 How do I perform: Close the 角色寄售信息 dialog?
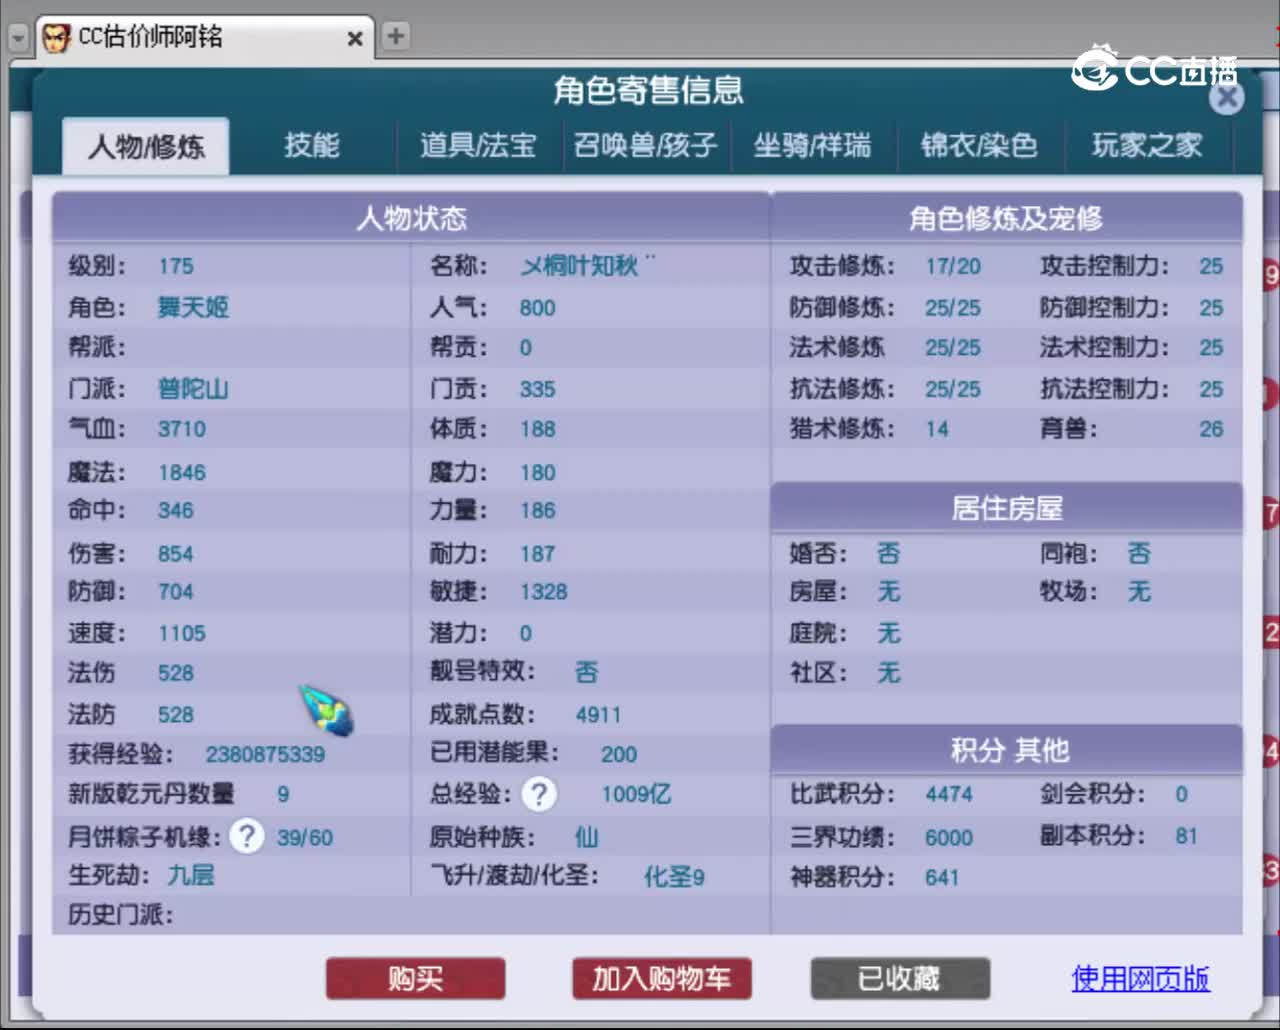(x=1227, y=97)
